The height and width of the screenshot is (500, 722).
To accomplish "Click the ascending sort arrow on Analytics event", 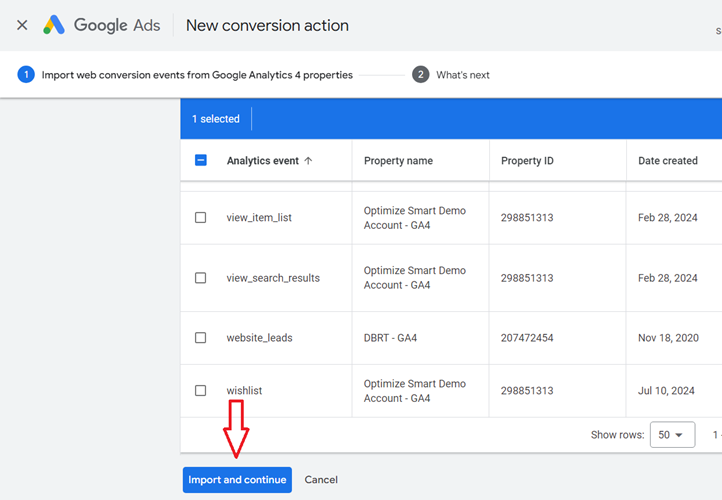I will [309, 161].
